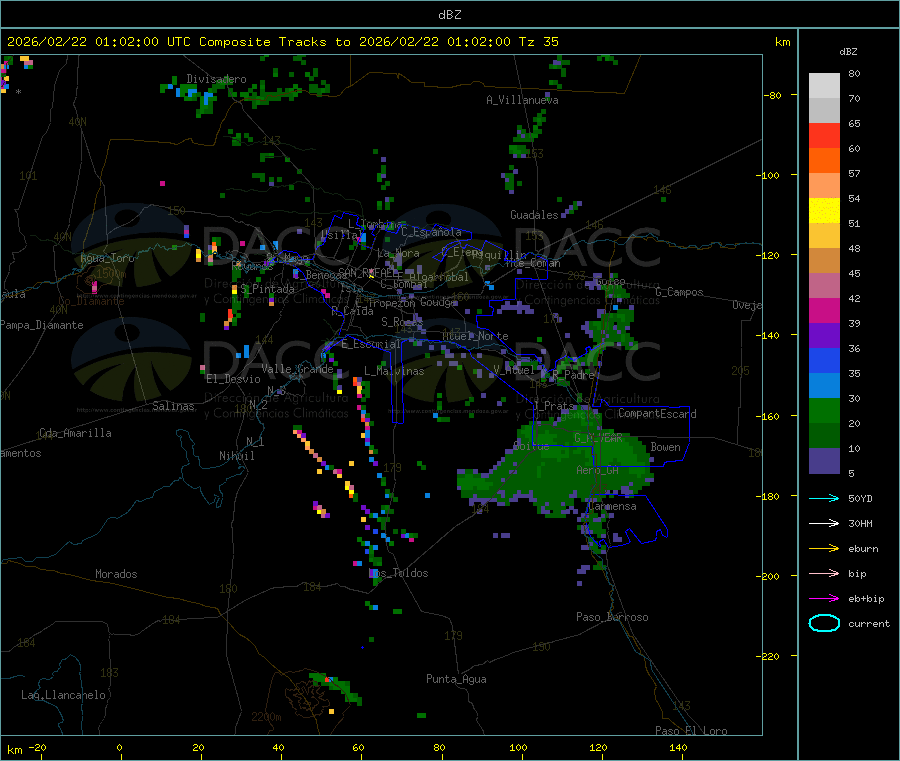Screen dimensions: 900x761
Task: Select the purple 36-39 dBZ swatch
Action: point(824,336)
